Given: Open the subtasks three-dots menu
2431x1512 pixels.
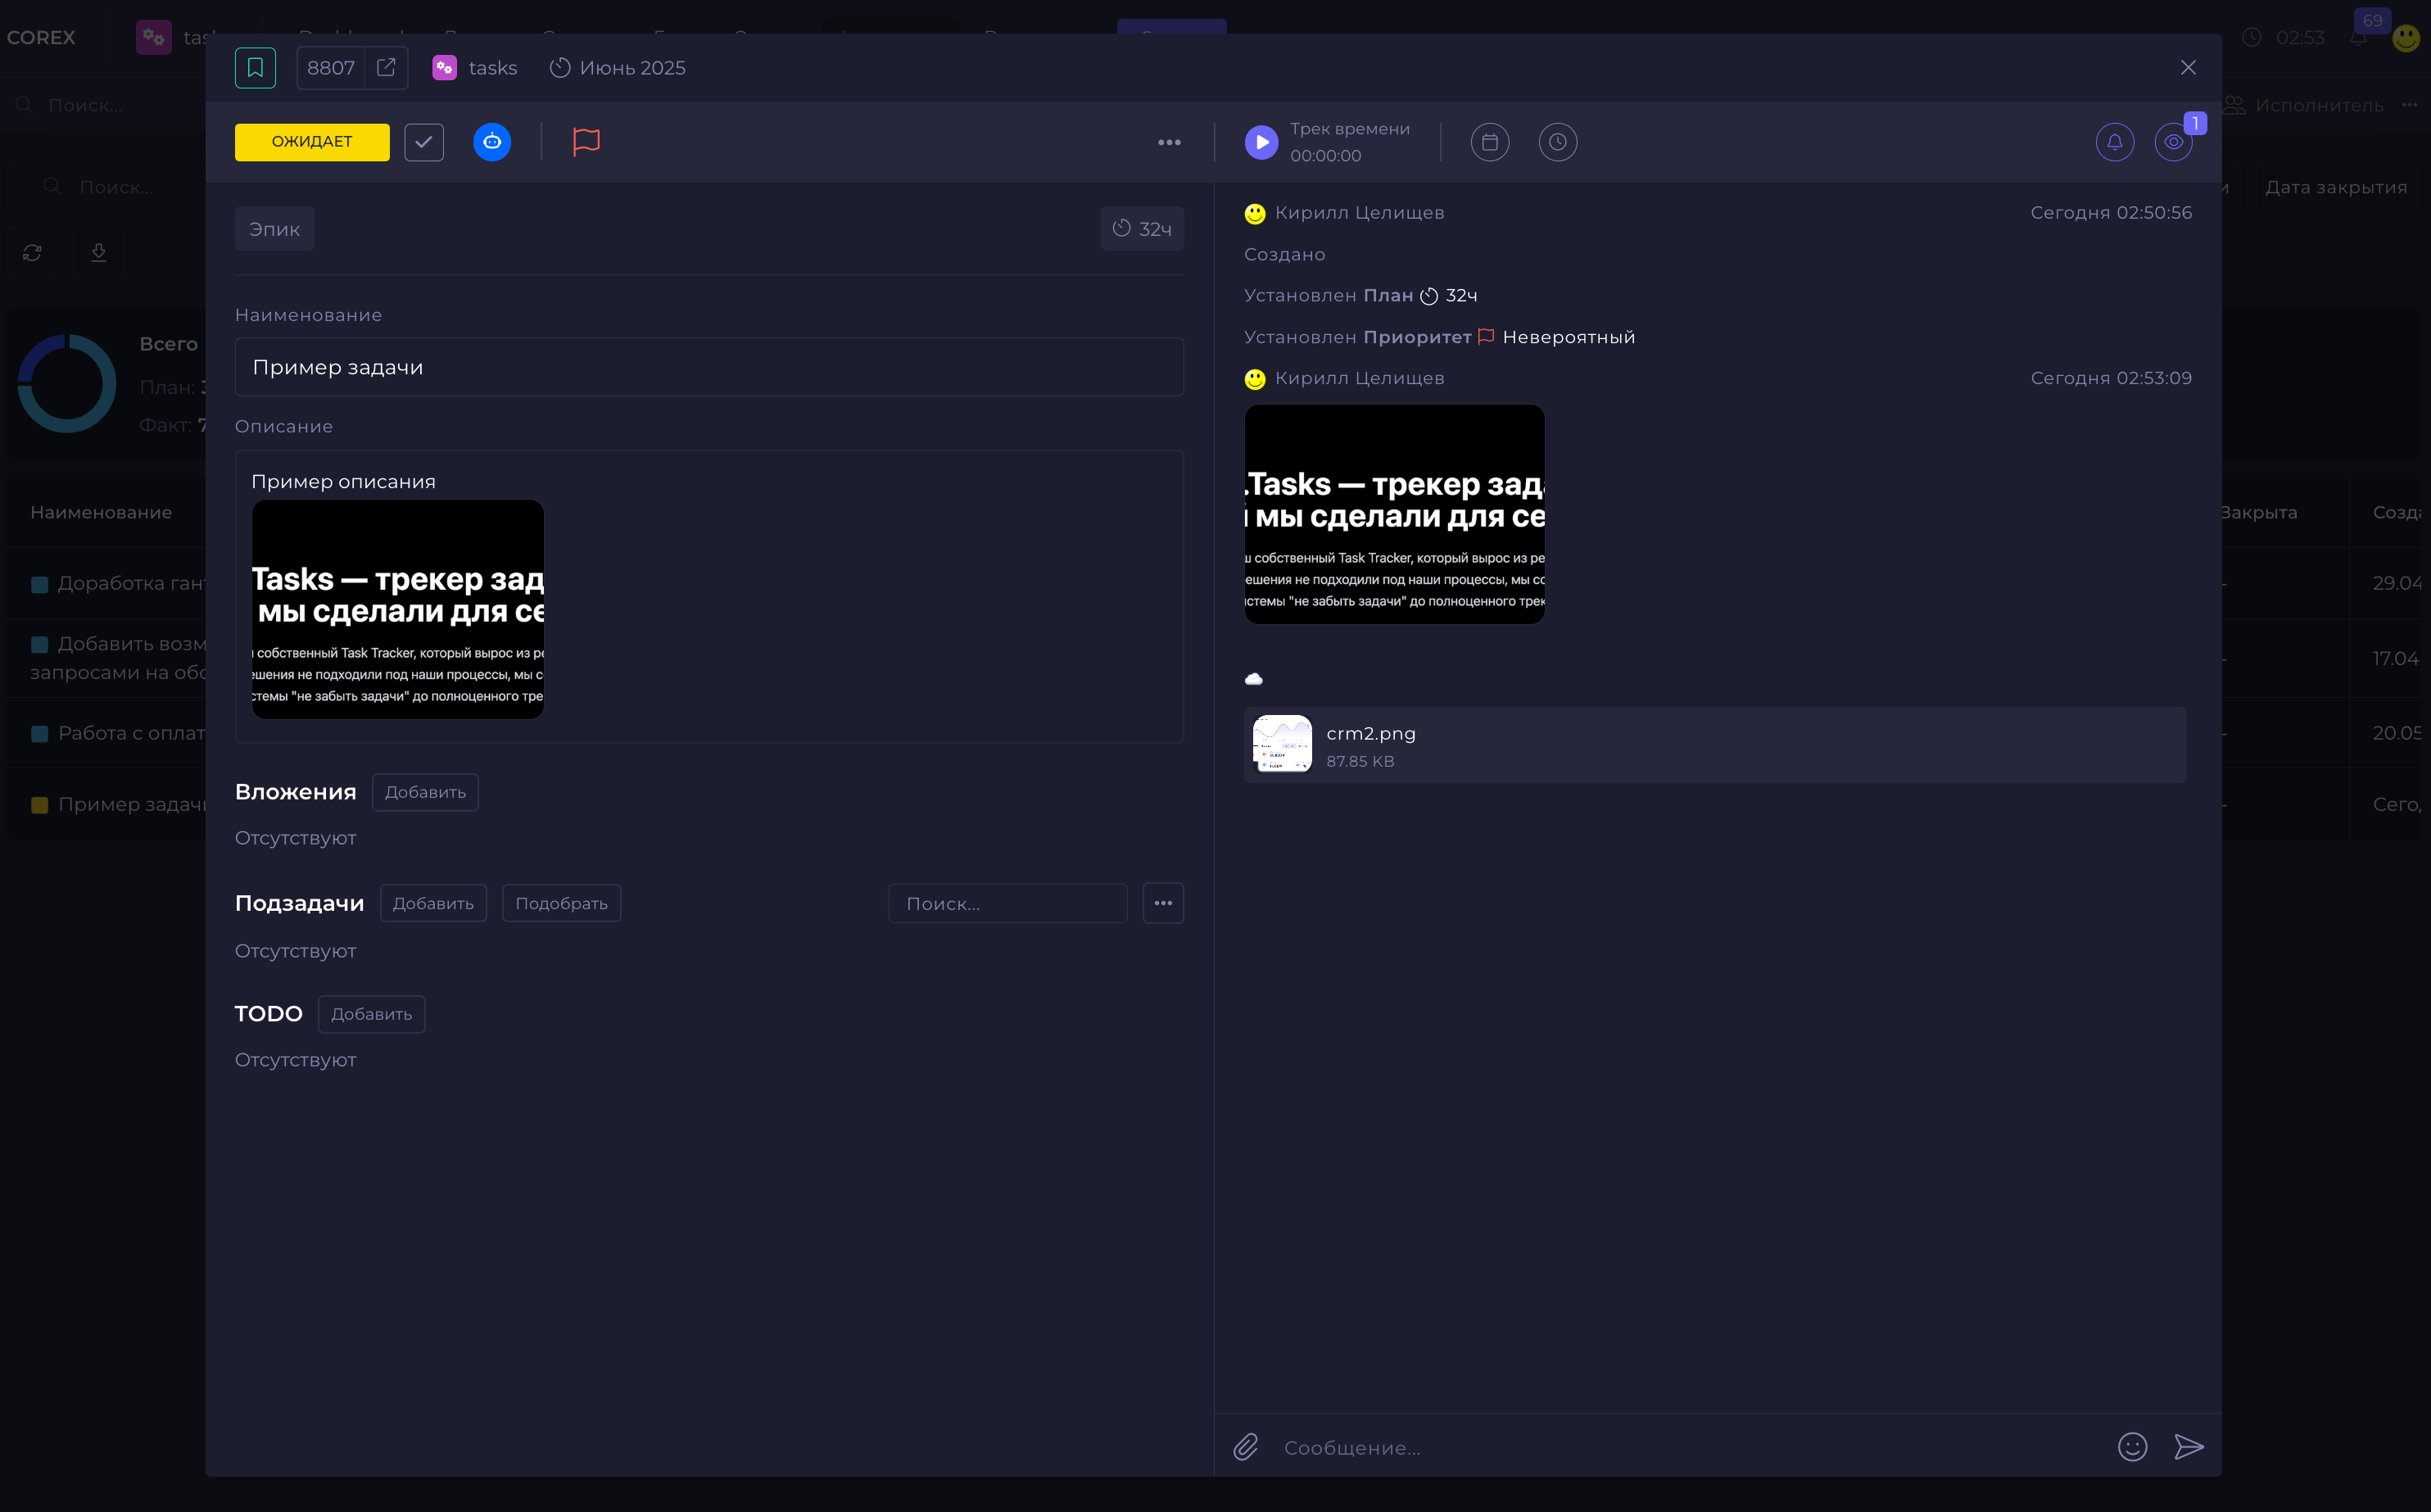Looking at the screenshot, I should tap(1163, 903).
